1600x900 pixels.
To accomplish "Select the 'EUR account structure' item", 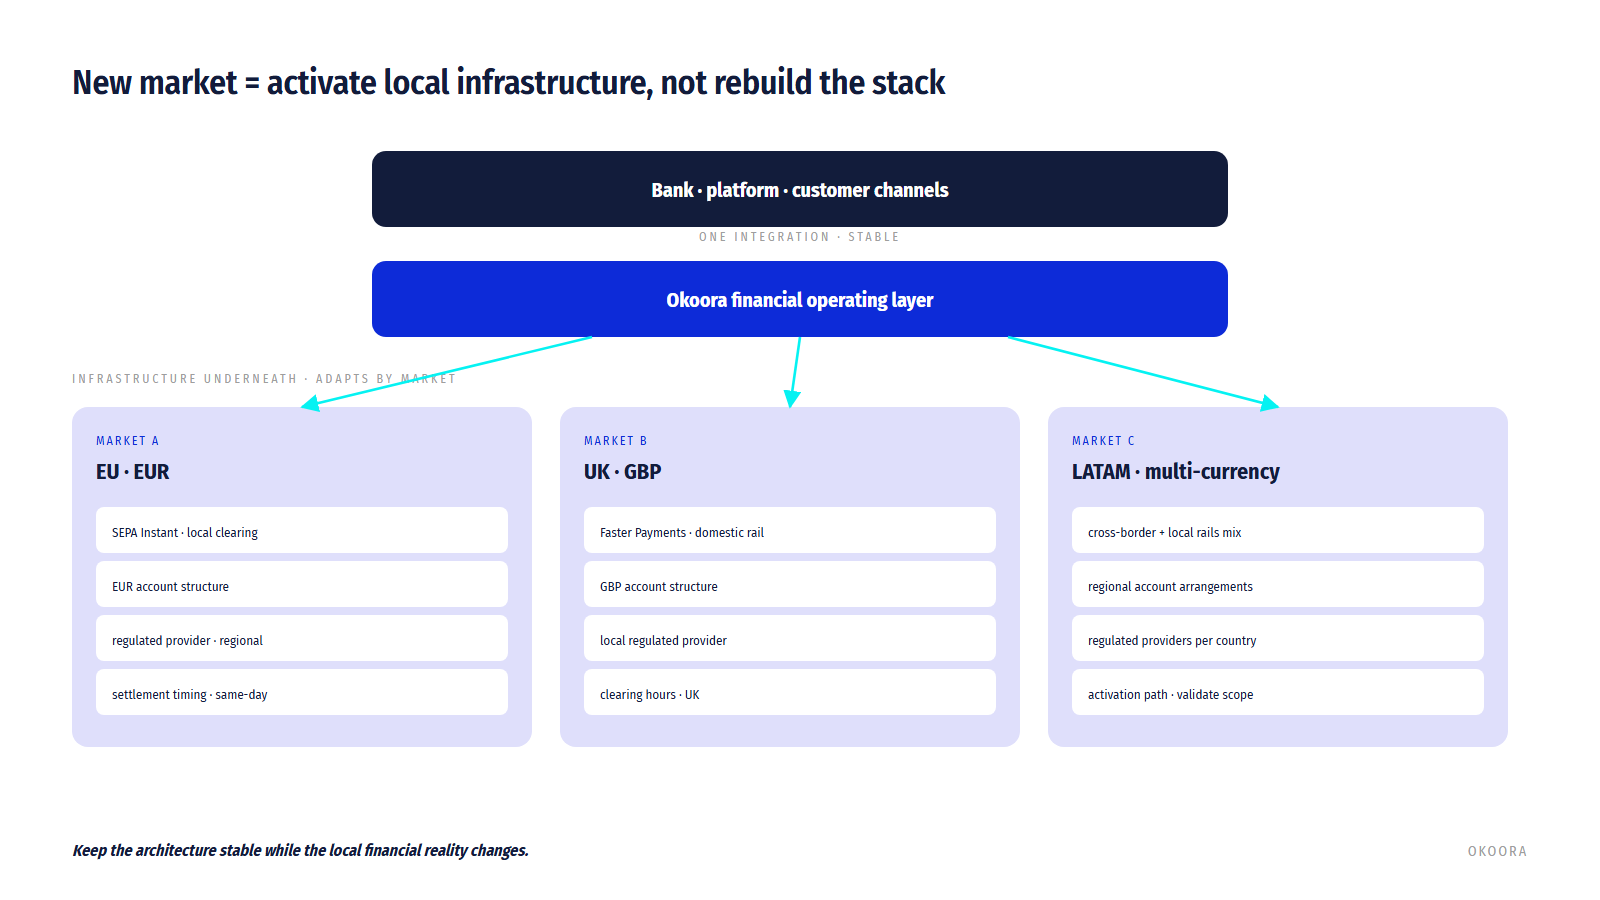I will click(x=302, y=584).
